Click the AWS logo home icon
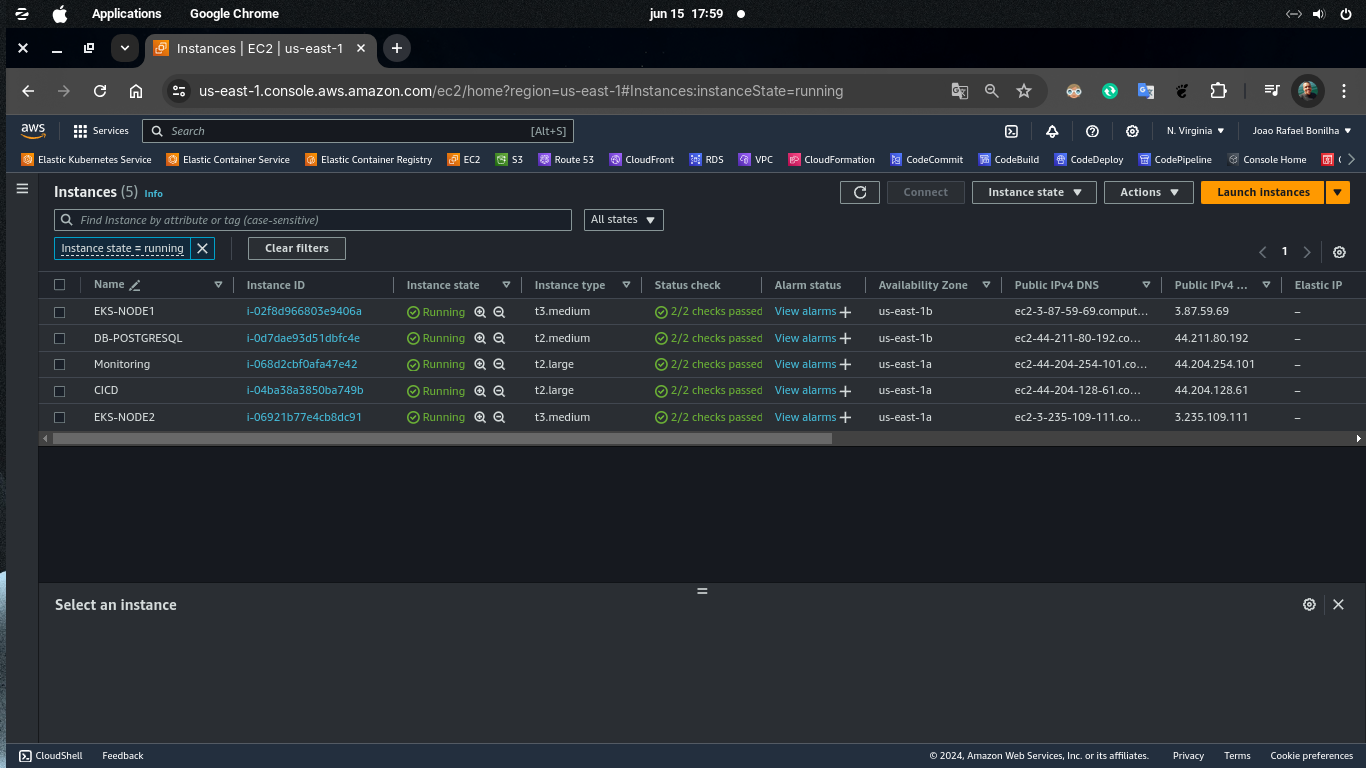The height and width of the screenshot is (768, 1366). coord(33,131)
